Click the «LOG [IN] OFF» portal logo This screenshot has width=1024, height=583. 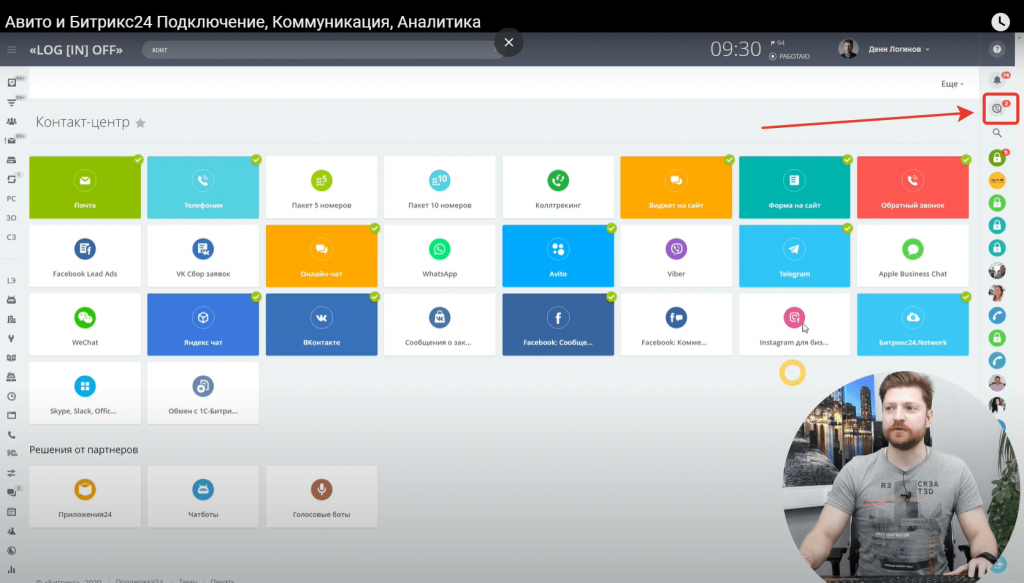point(76,50)
